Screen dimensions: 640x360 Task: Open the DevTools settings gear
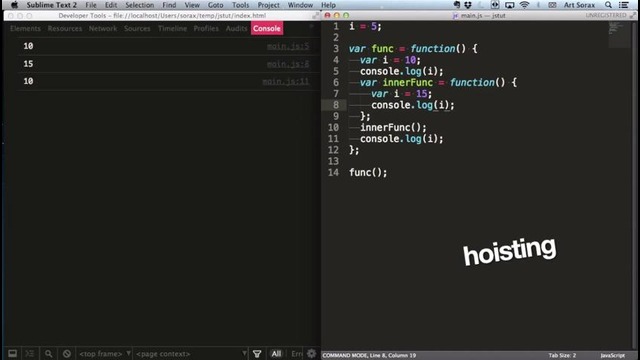[x=311, y=353]
